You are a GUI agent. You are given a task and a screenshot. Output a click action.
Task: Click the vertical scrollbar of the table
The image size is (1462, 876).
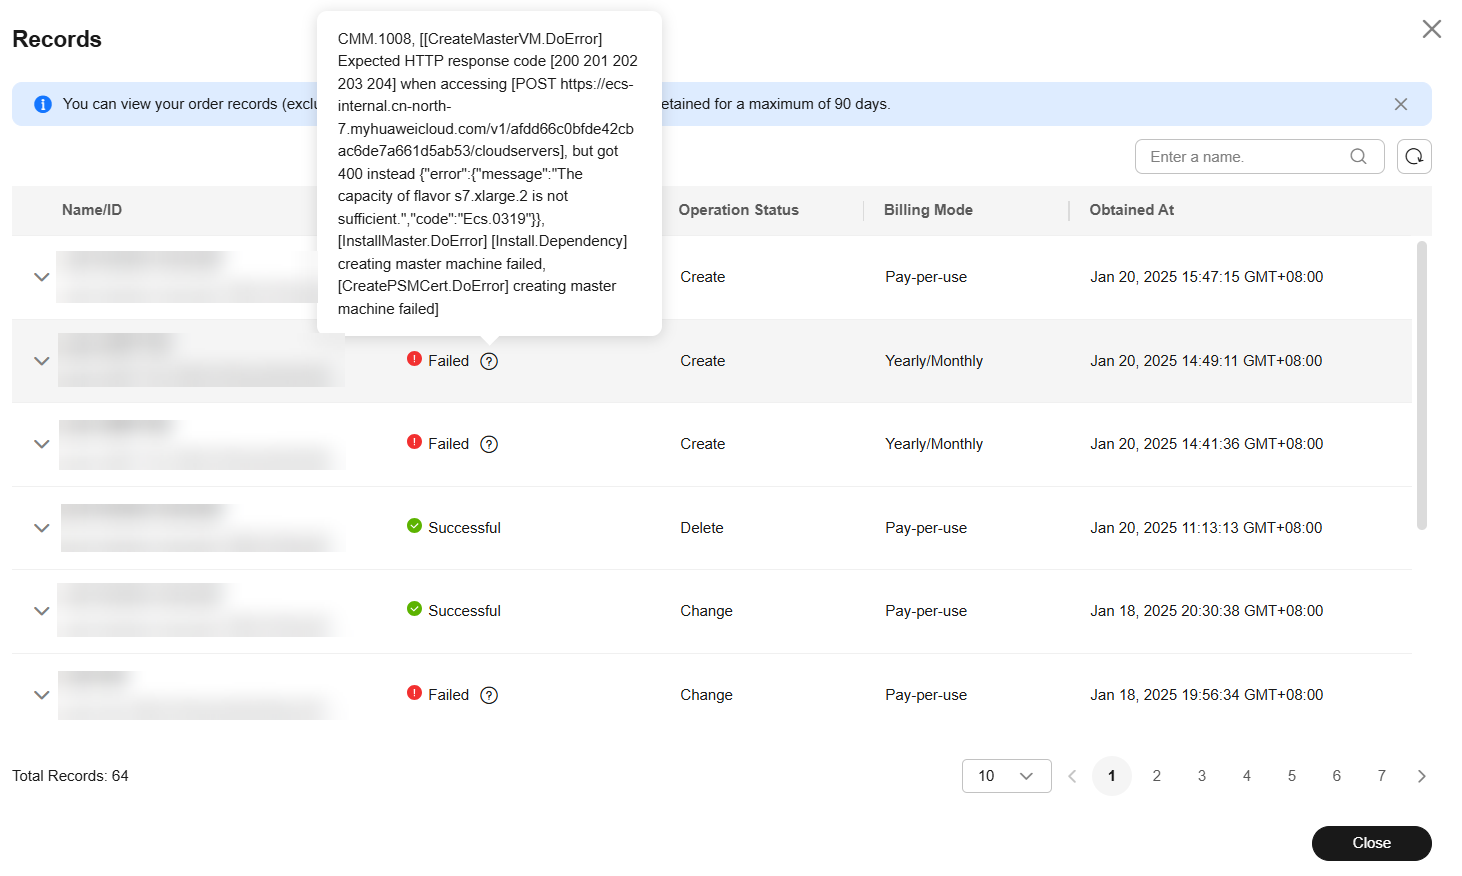click(x=1422, y=385)
